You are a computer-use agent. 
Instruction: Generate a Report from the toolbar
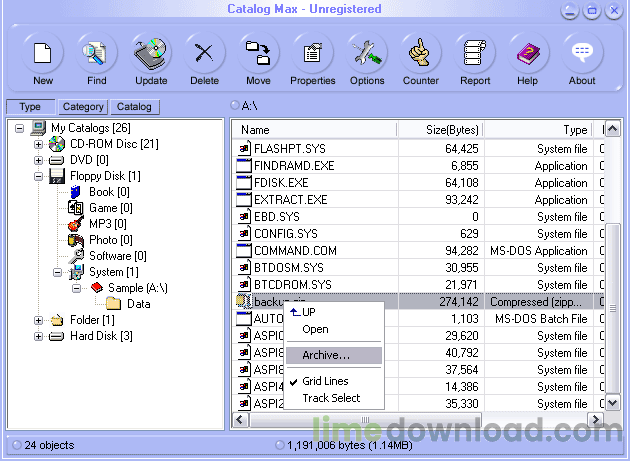(475, 53)
